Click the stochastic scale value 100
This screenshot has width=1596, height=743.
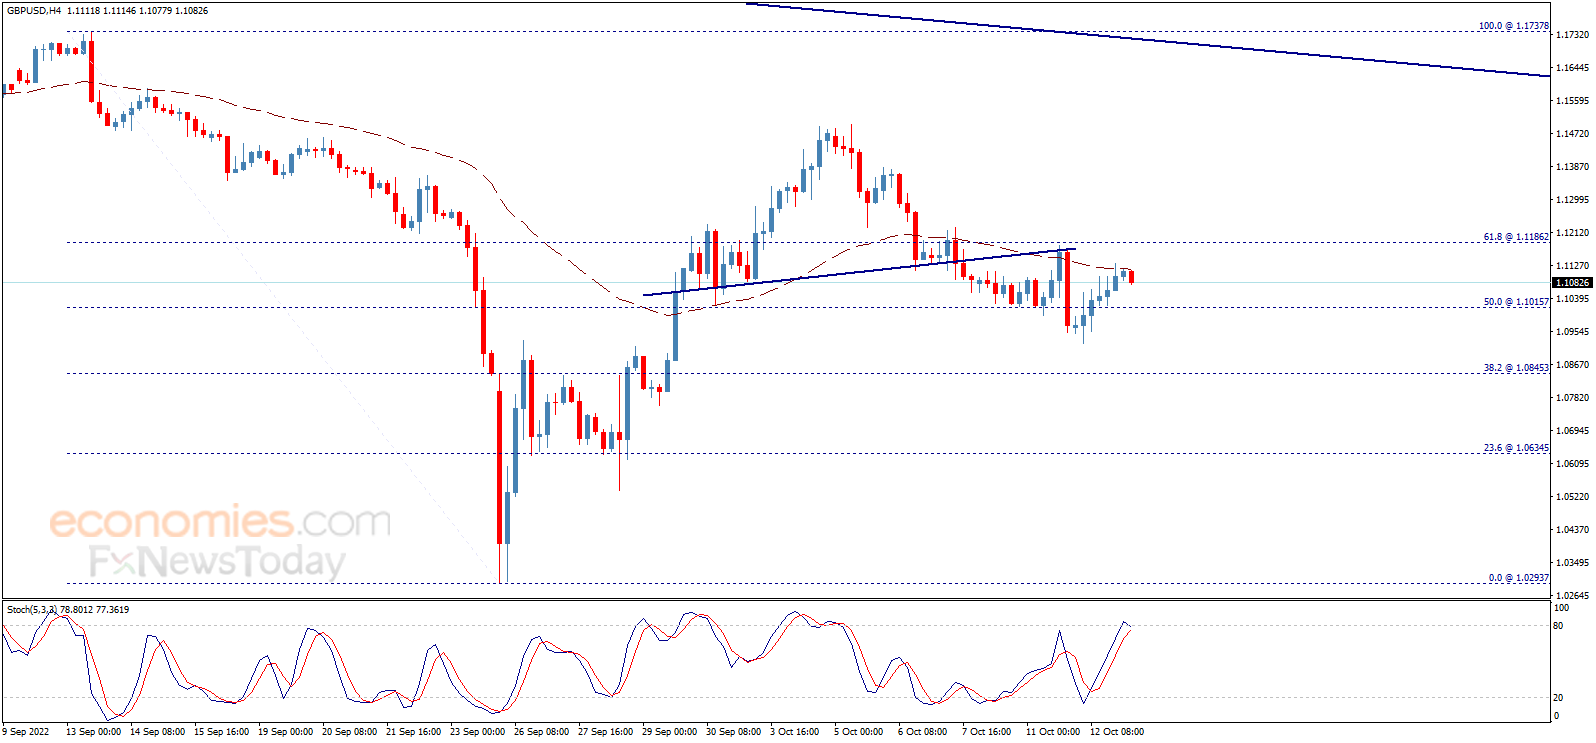[x=1561, y=608]
